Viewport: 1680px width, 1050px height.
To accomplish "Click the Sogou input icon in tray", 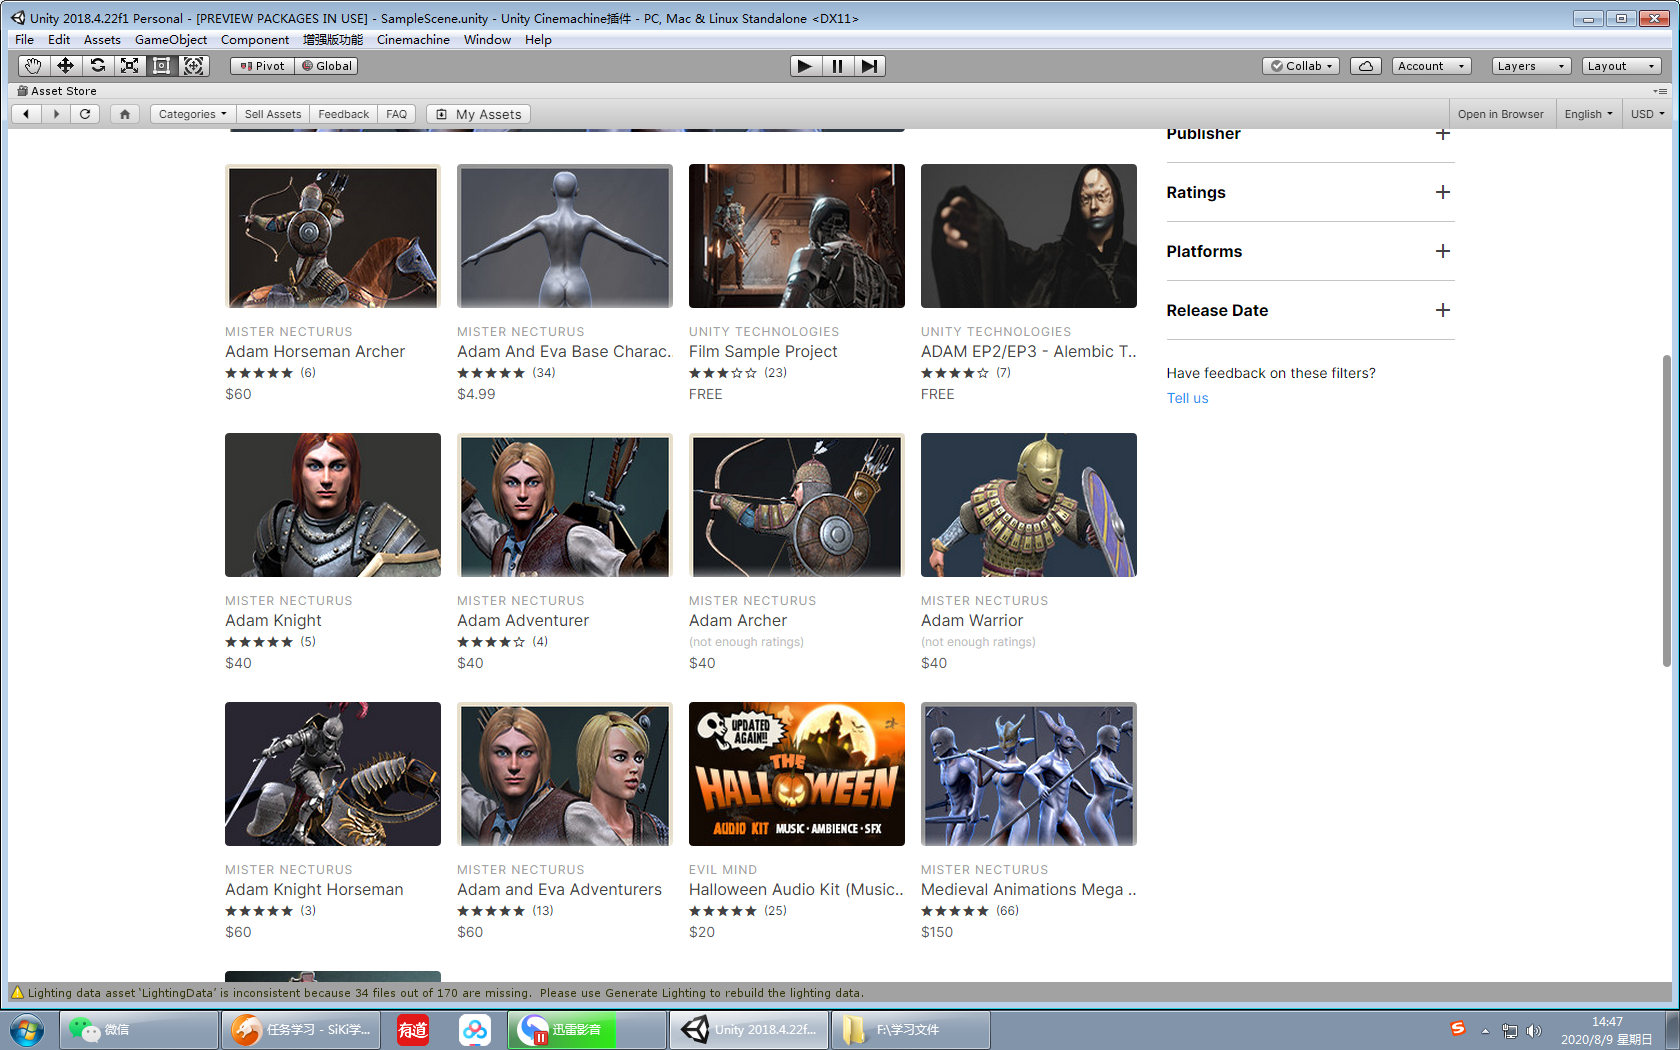I will point(1458,1028).
